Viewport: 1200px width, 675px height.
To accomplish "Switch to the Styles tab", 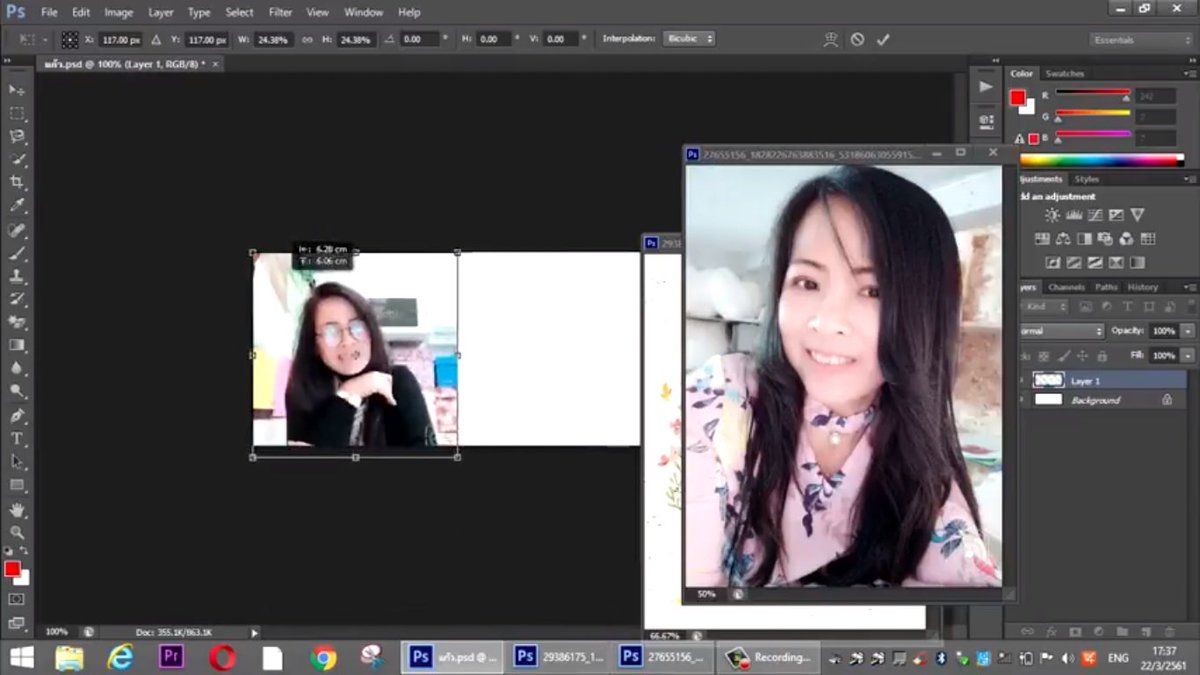I will tap(1087, 180).
